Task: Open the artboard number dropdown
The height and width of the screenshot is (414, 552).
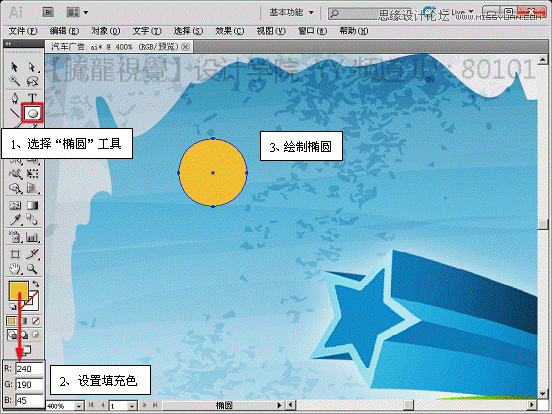Action: tap(132, 406)
